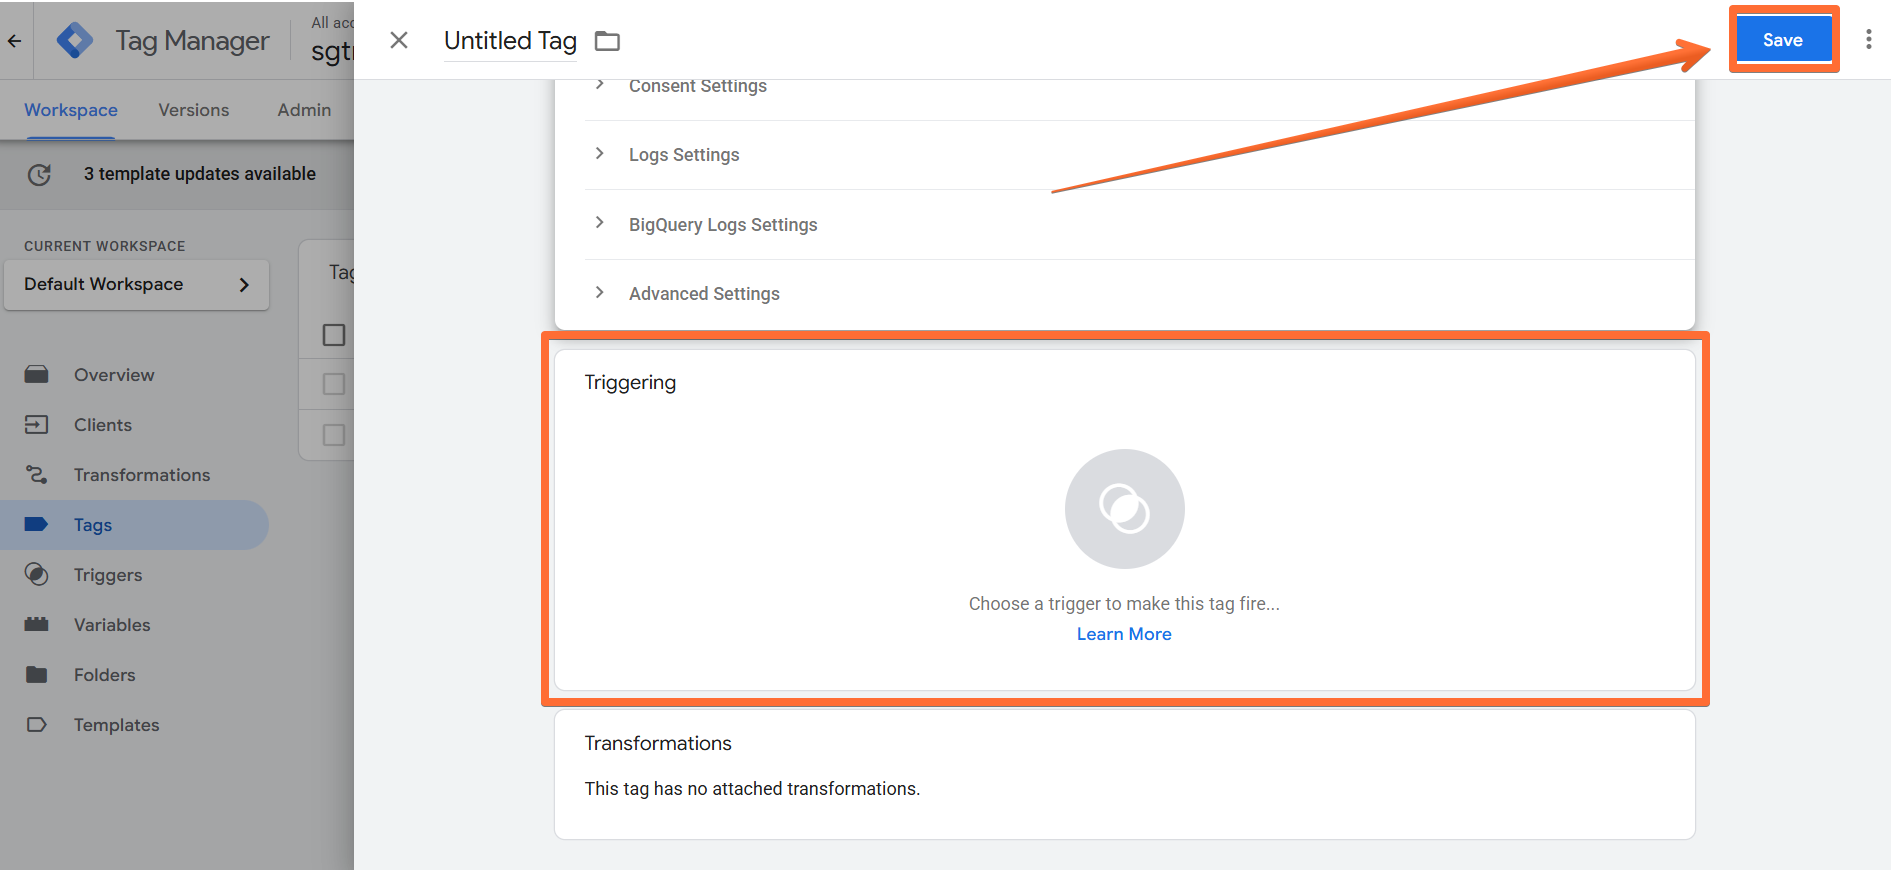This screenshot has width=1891, height=870.
Task: Expand the Advanced Settings chevron
Action: tap(599, 293)
